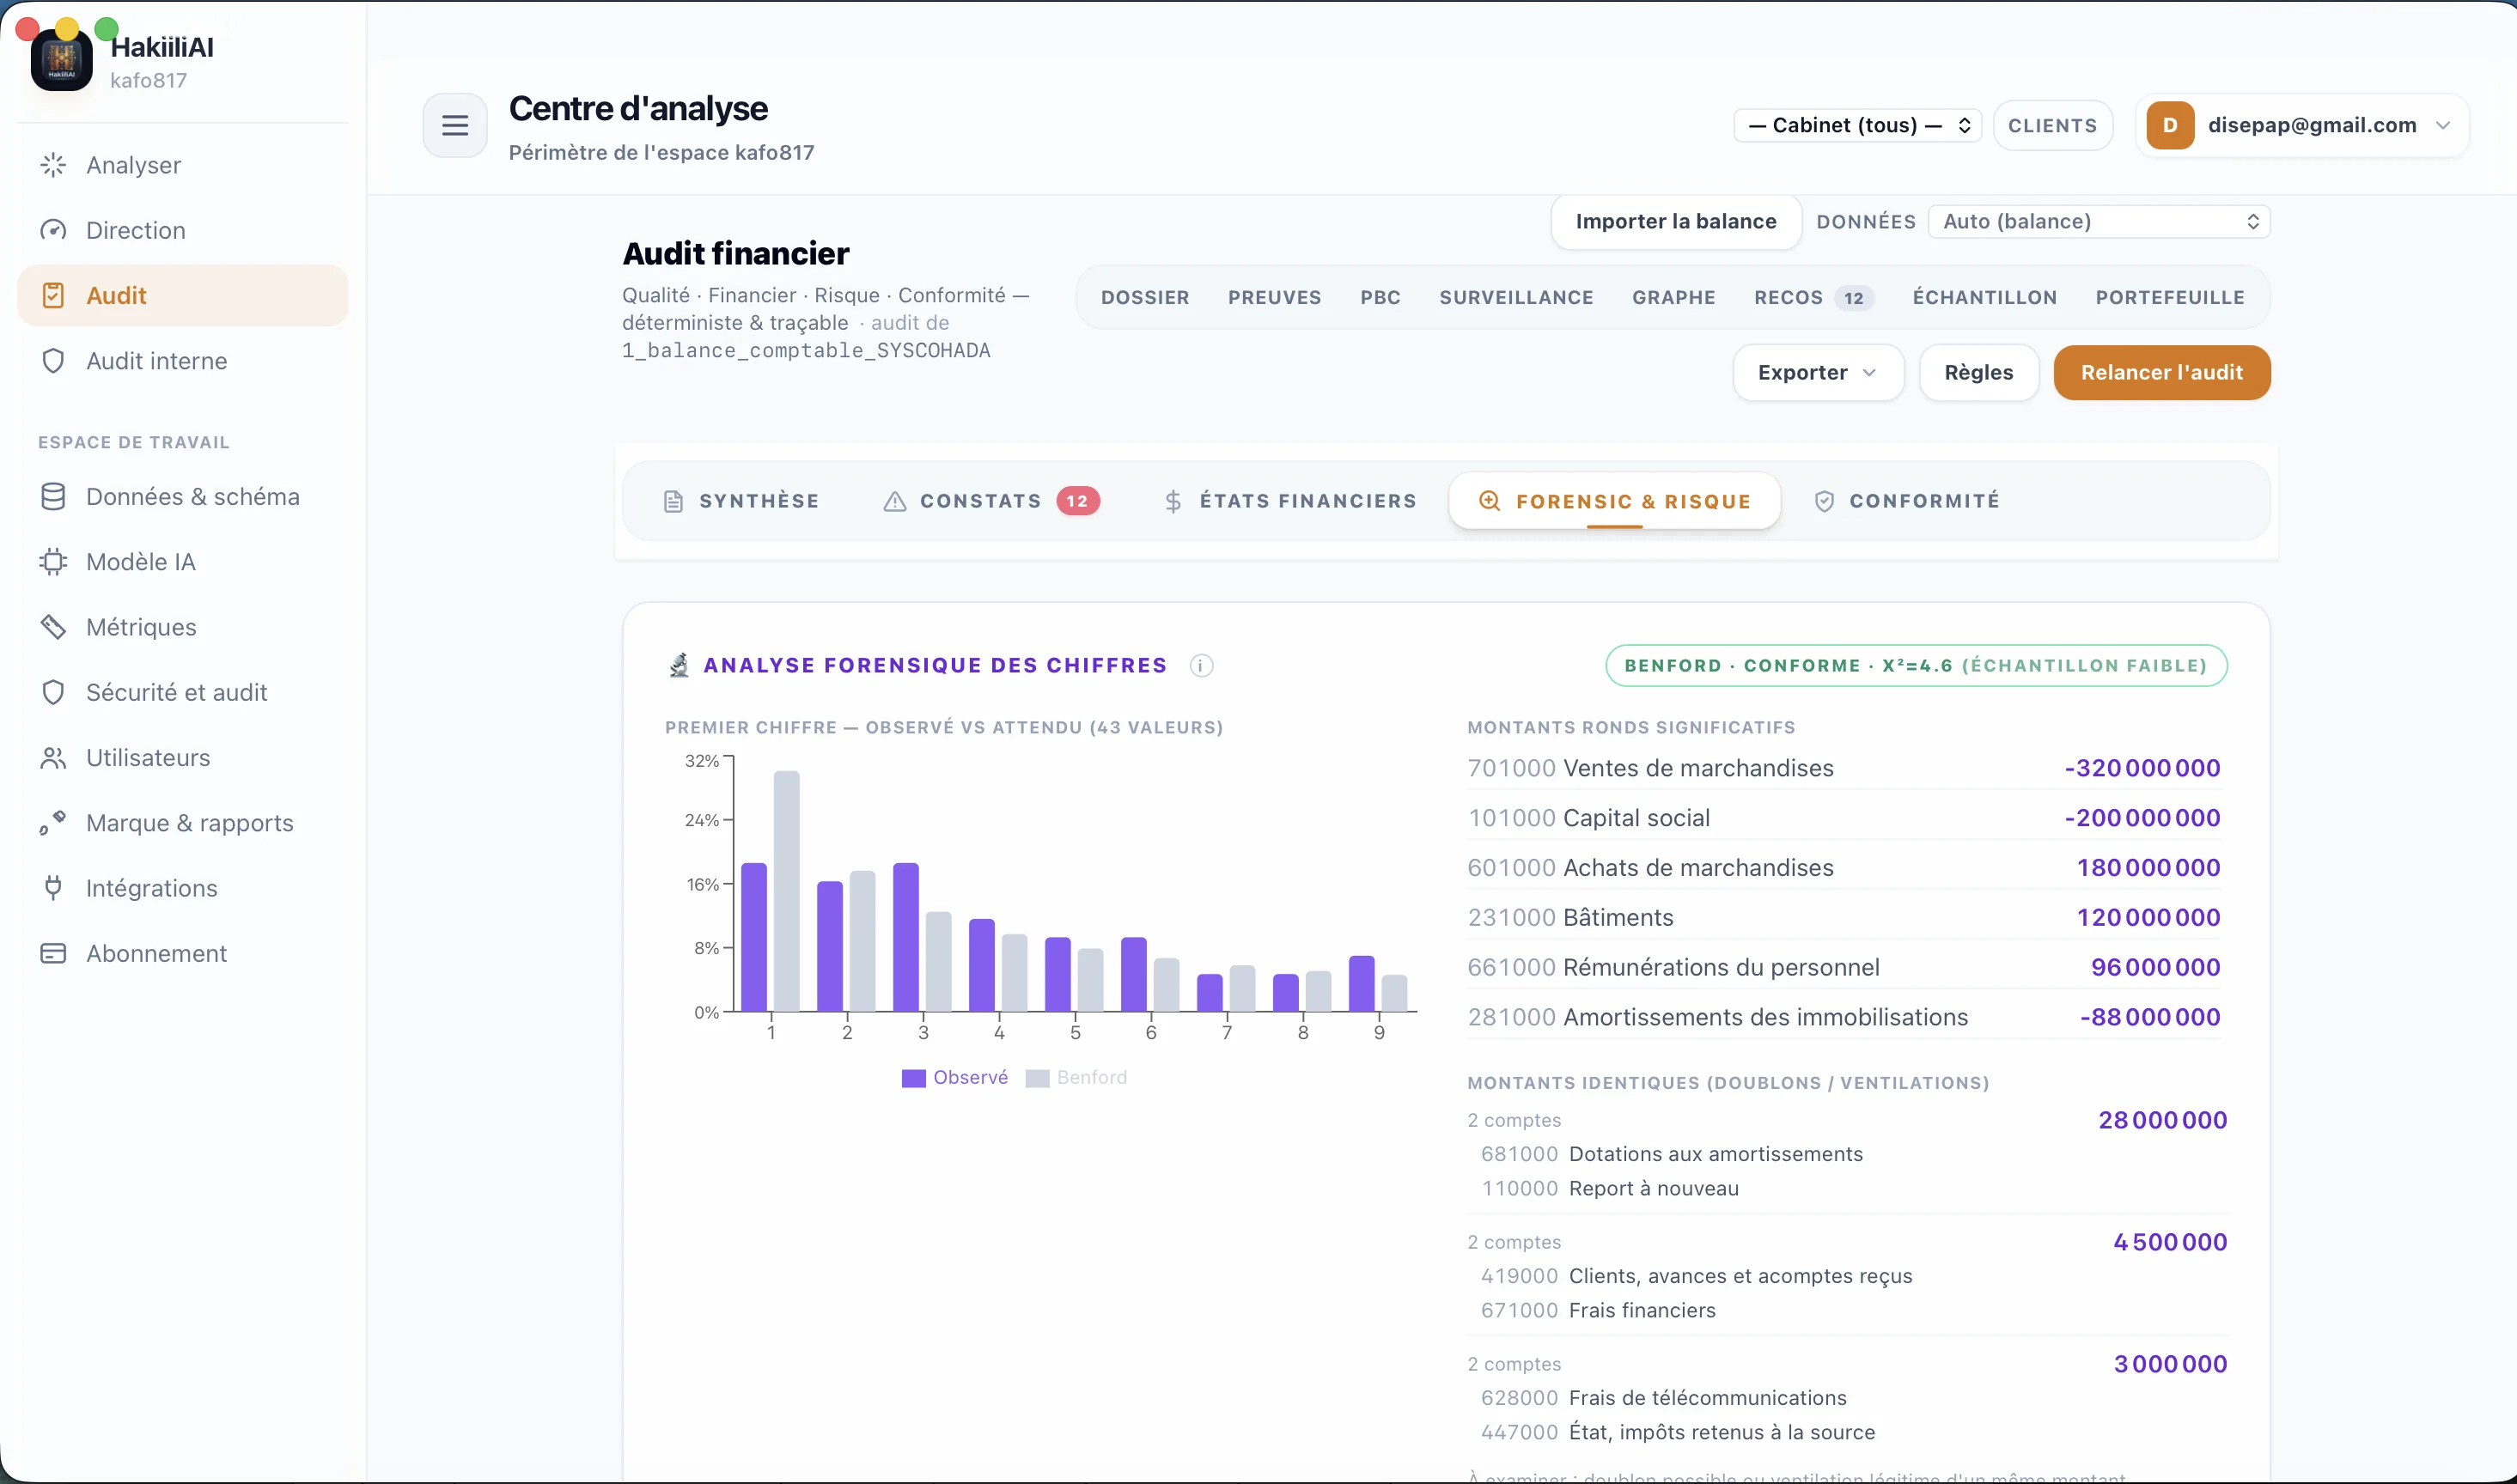Click the Synthèse document icon
The width and height of the screenshot is (2517, 1484).
(x=673, y=501)
